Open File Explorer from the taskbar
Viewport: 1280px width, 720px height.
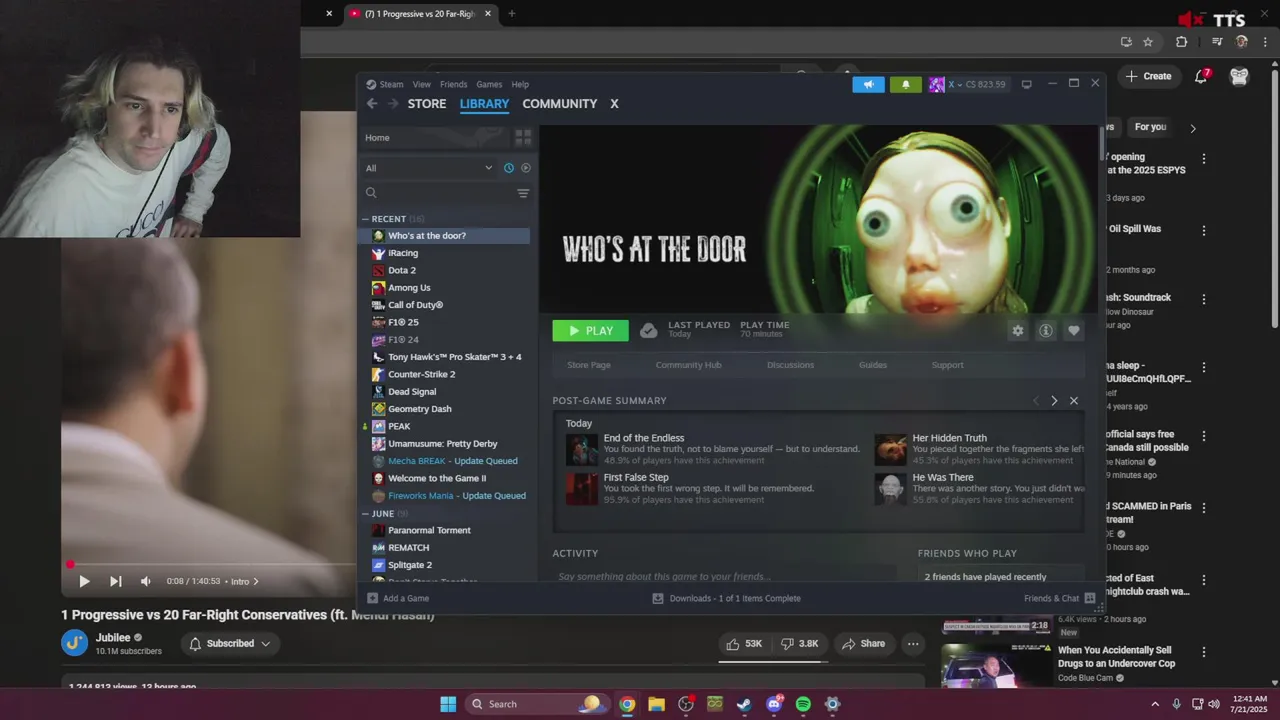click(656, 704)
